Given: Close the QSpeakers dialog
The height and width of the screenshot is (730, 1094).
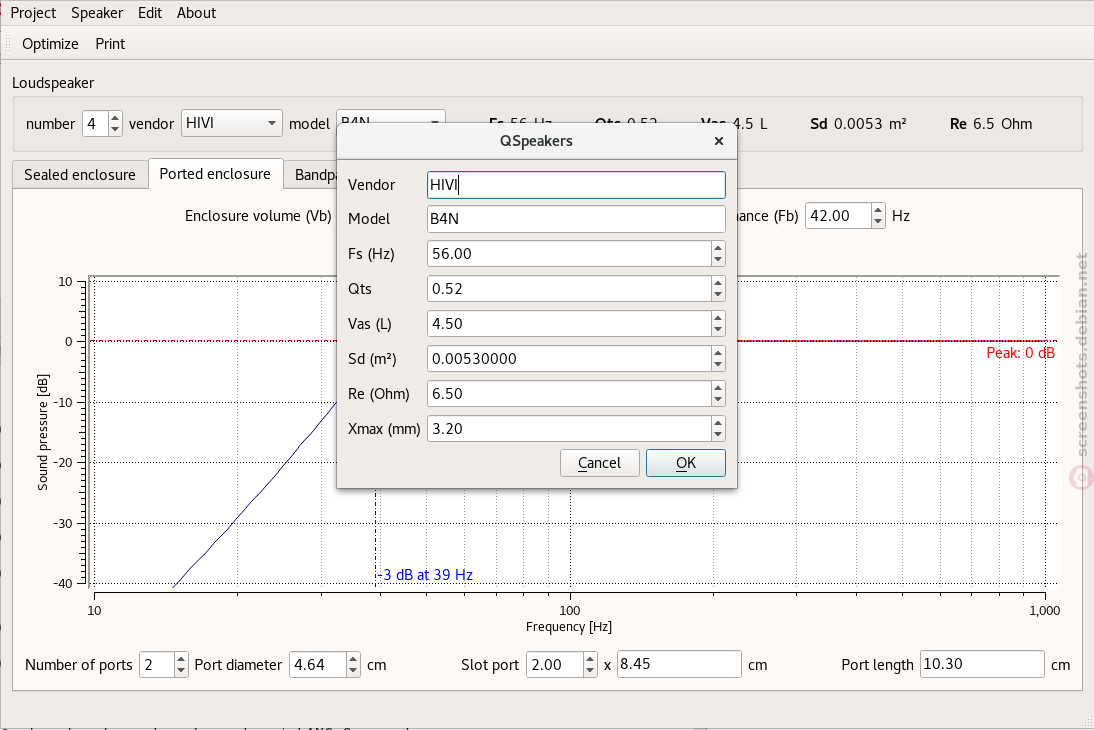Looking at the screenshot, I should point(719,141).
